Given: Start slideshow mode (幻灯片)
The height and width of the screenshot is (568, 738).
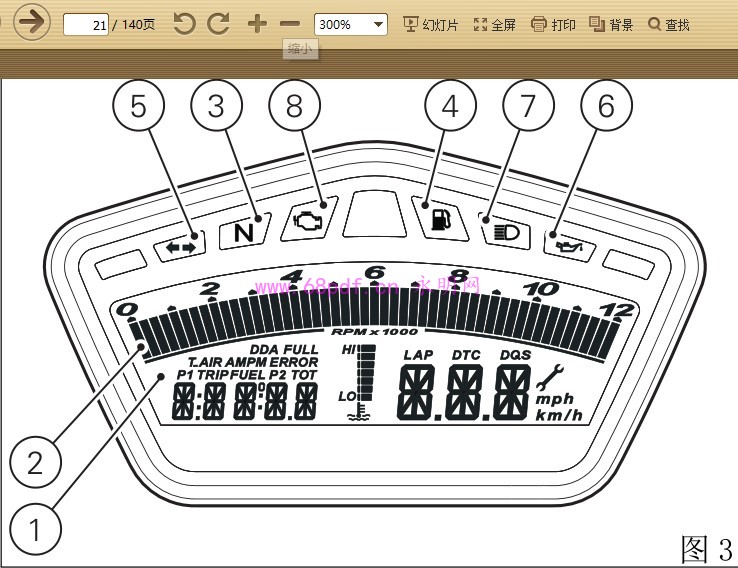Looking at the screenshot, I should point(430,24).
